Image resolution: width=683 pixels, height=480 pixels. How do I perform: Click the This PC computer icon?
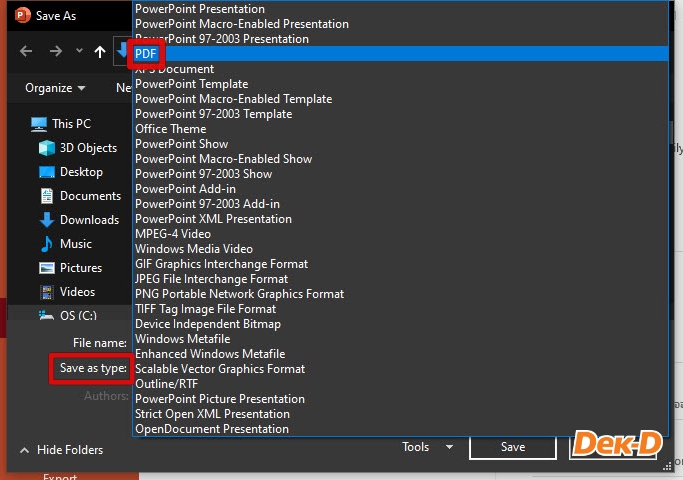39,124
